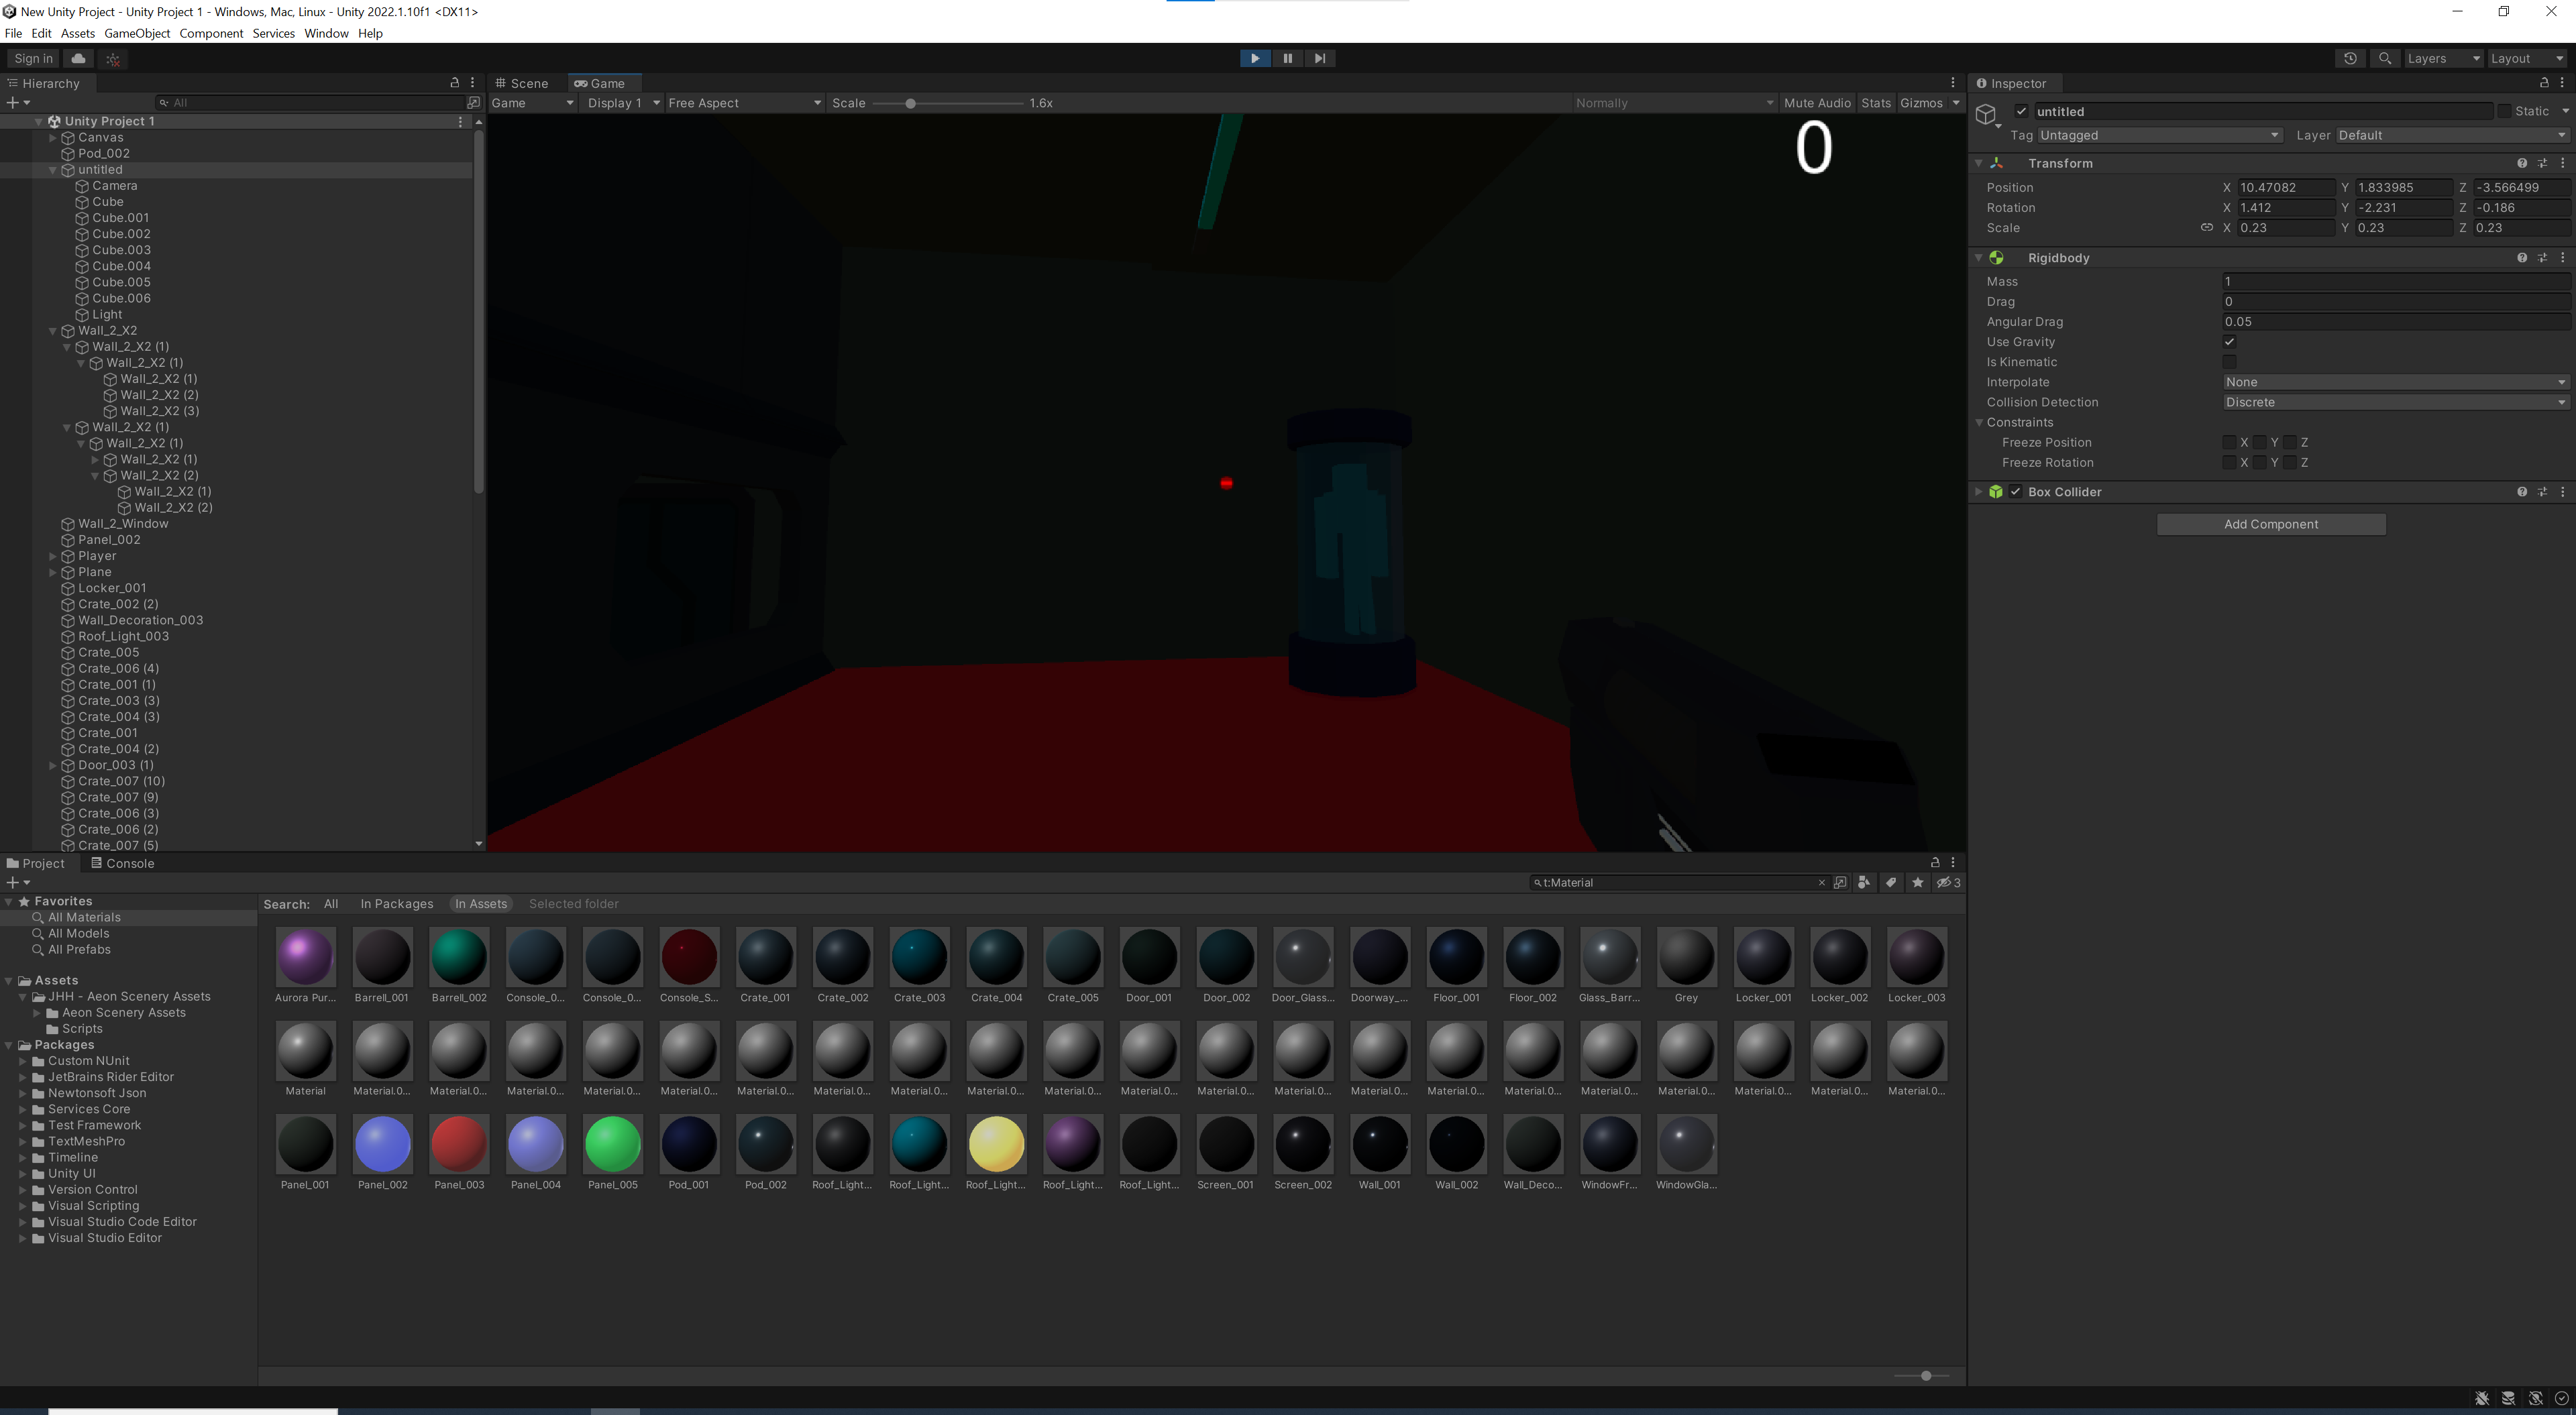
Task: Click the Step frame button
Action: click(x=1320, y=58)
